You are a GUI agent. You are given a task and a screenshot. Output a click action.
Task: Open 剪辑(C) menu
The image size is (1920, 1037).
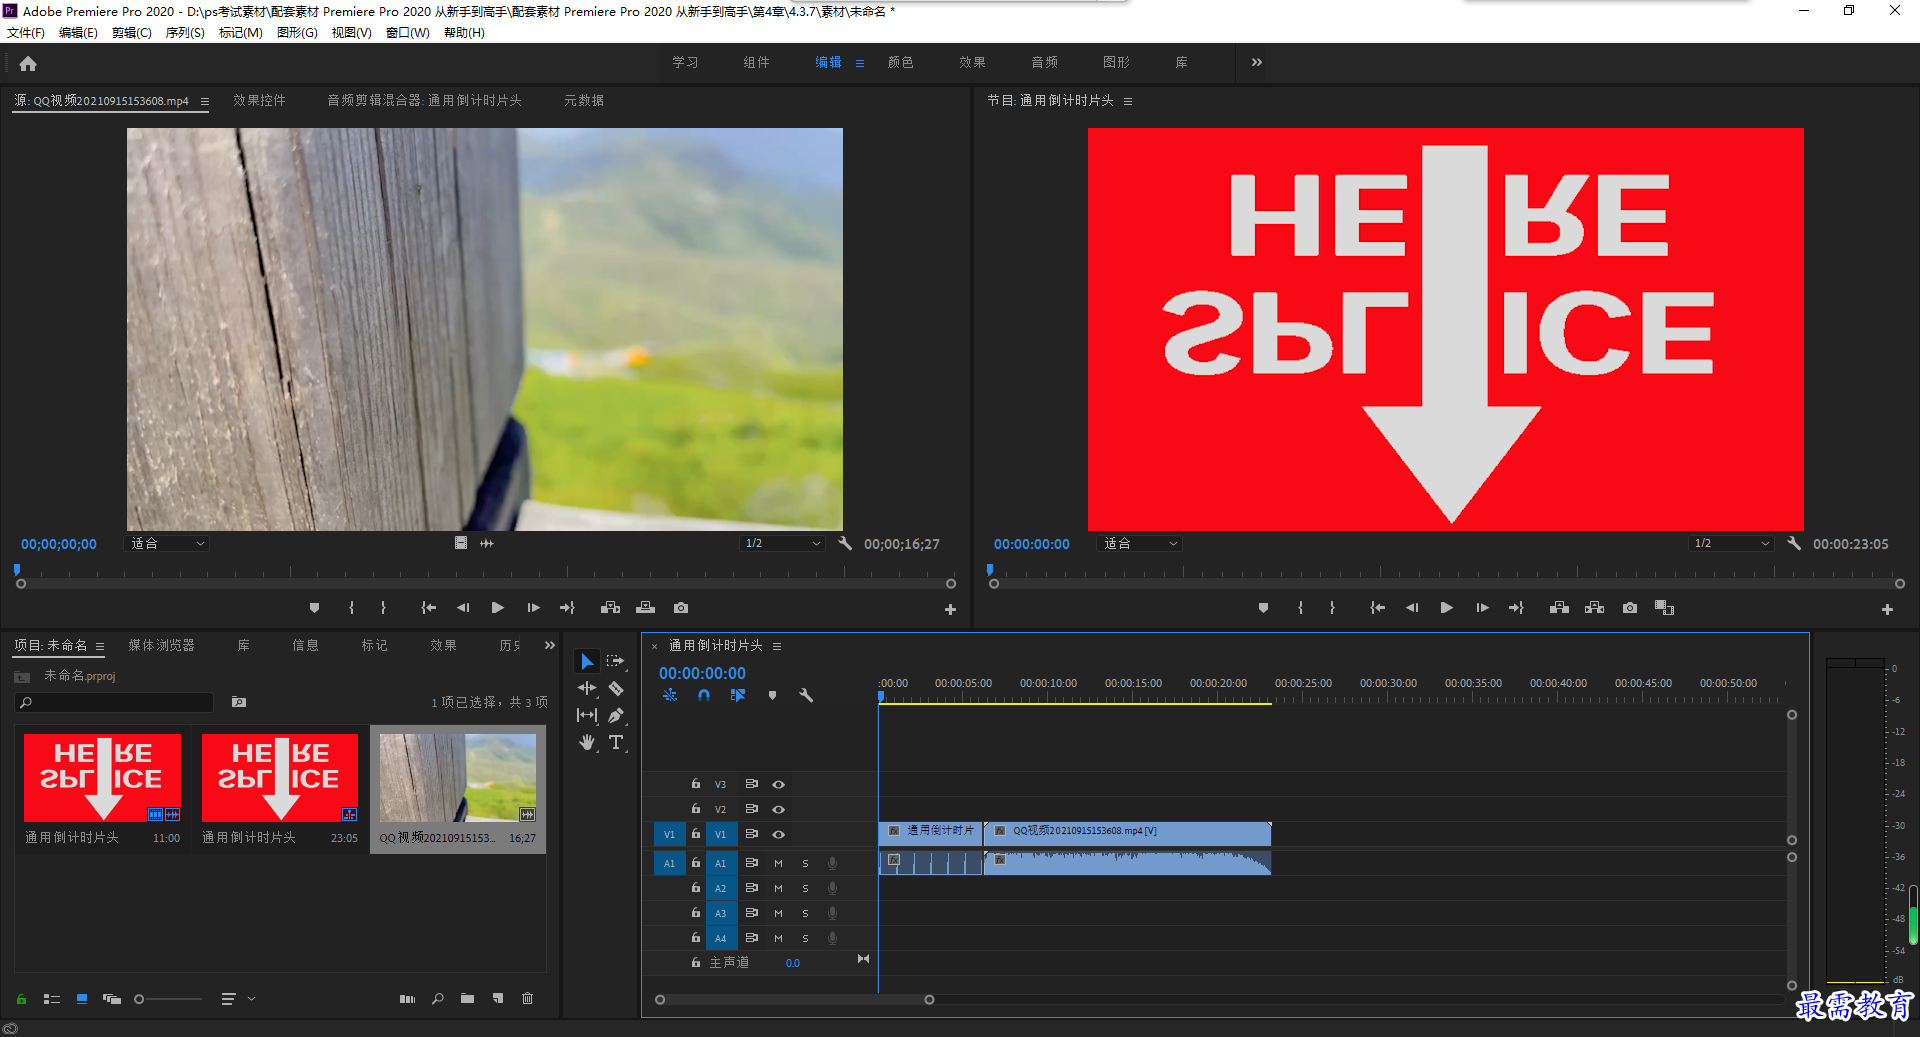[x=131, y=32]
